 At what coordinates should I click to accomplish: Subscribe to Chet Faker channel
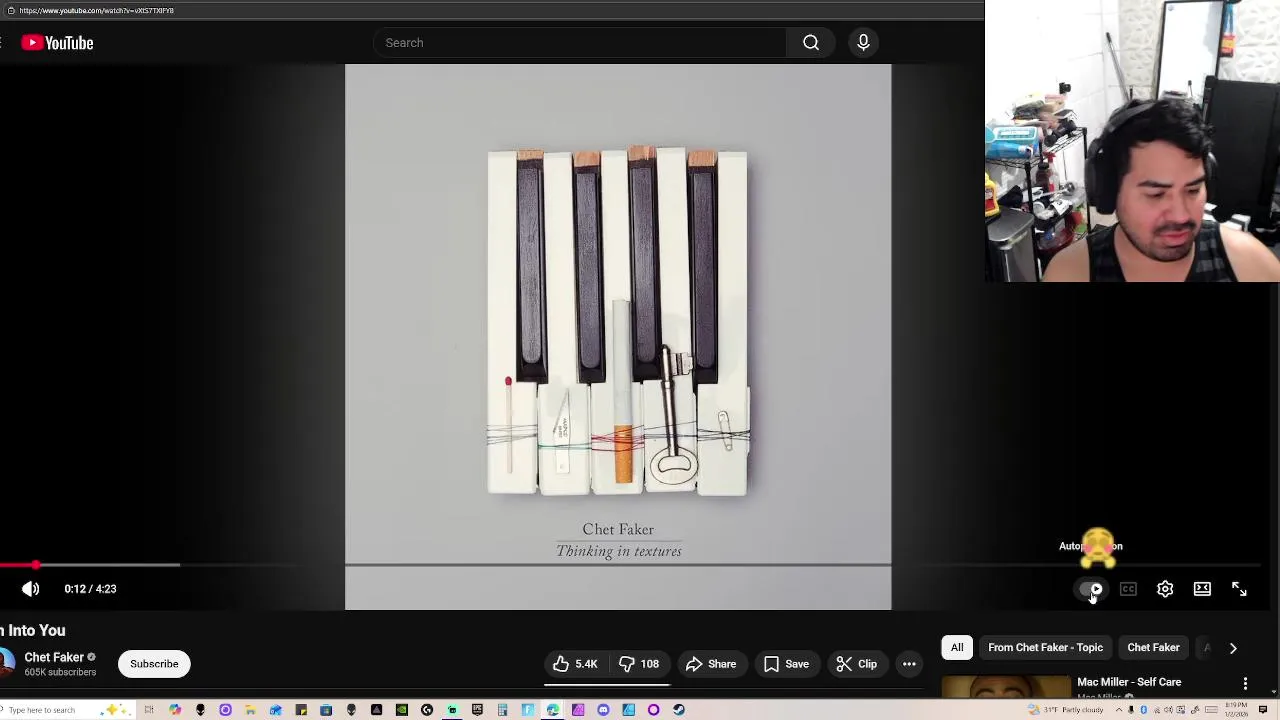154,664
